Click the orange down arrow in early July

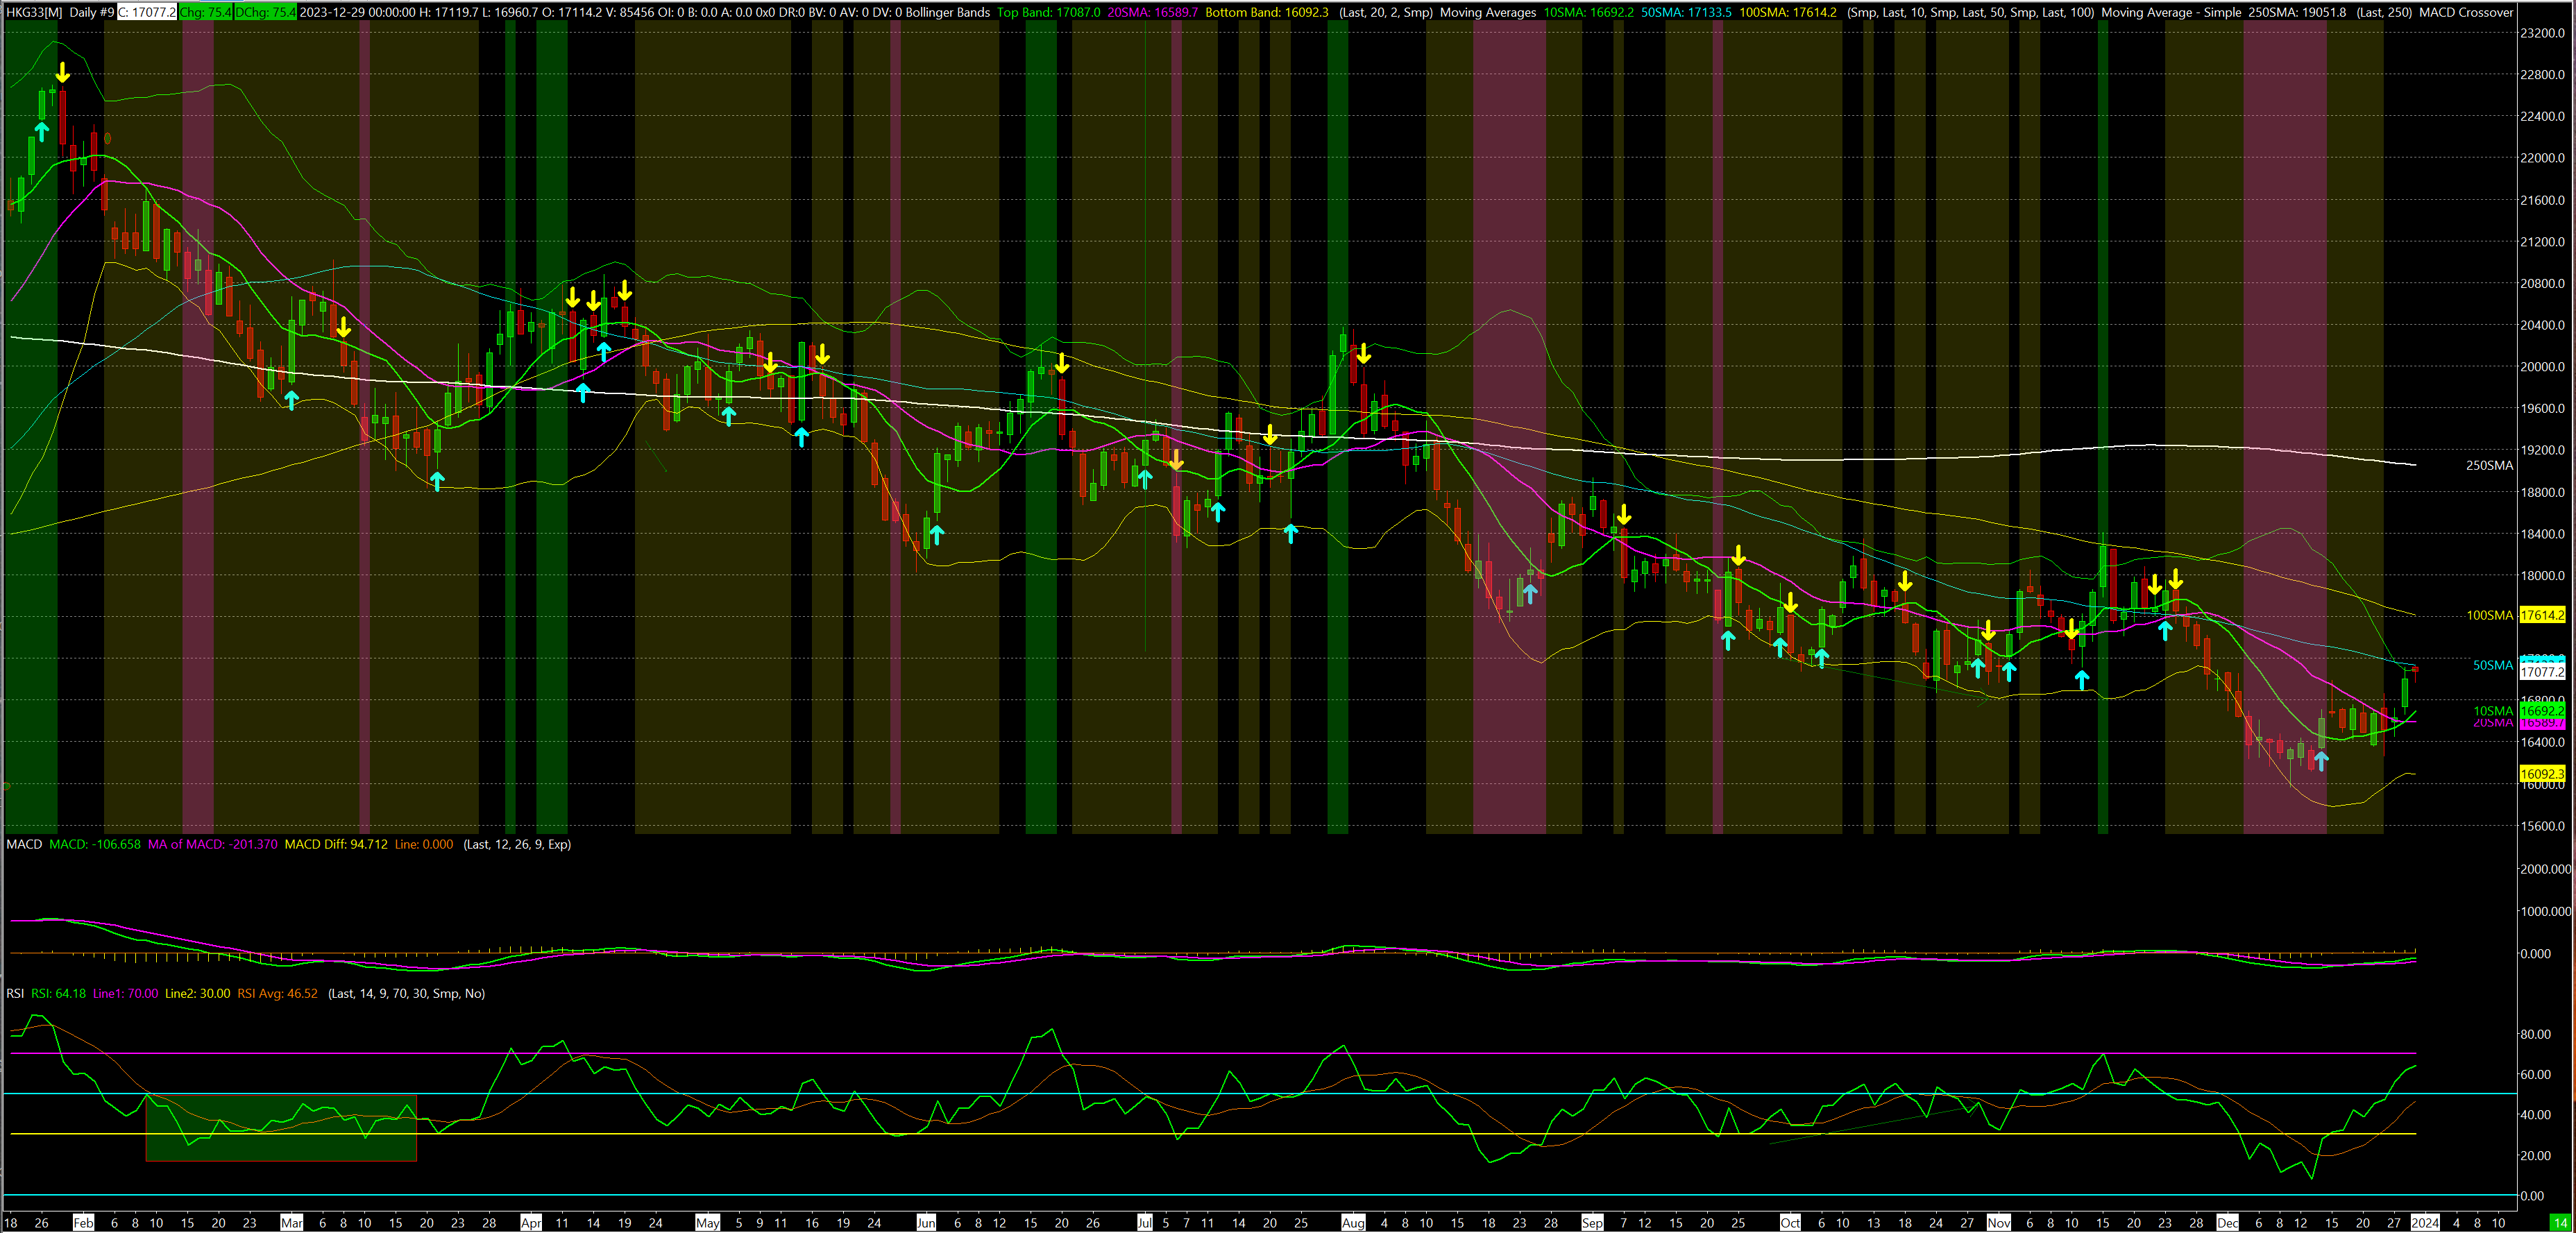(1176, 460)
